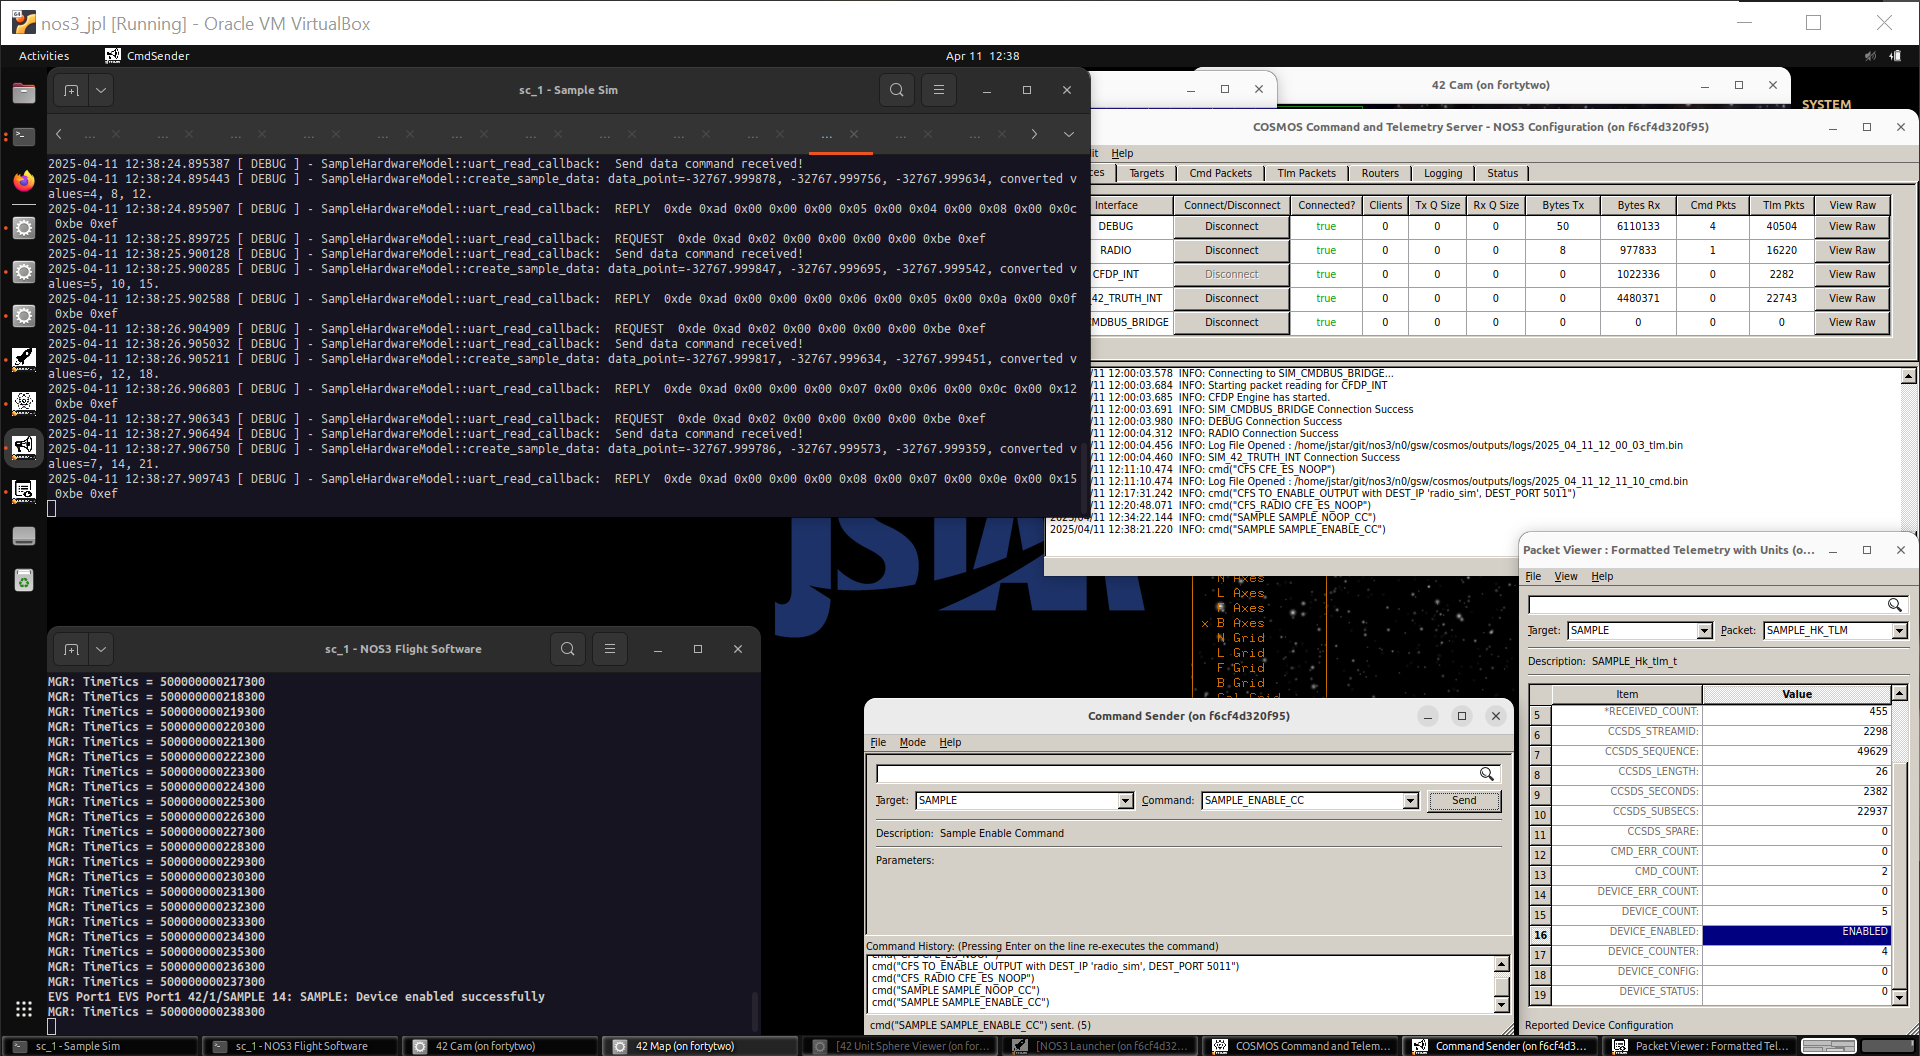Open the Show Applications grid icon
The image size is (1920, 1056).
point(24,1009)
